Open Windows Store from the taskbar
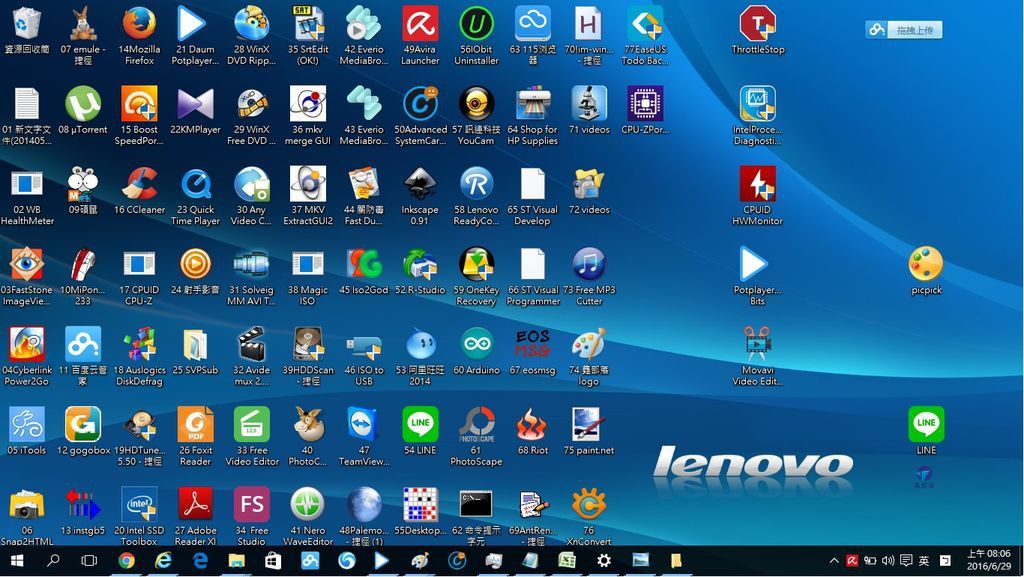This screenshot has width=1024, height=577. 273,561
